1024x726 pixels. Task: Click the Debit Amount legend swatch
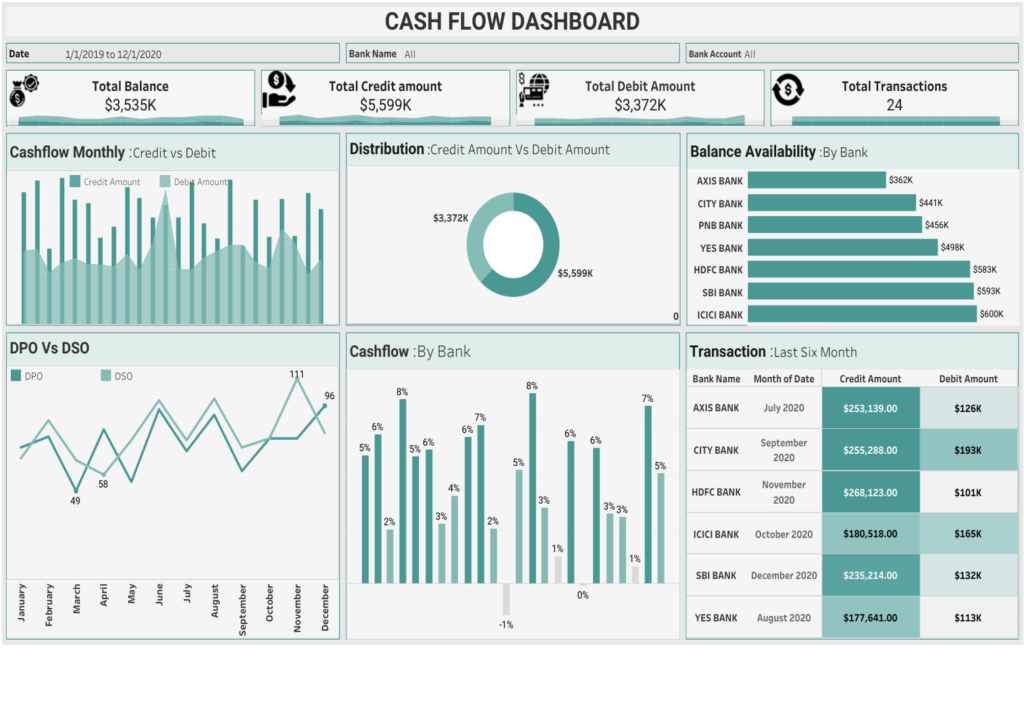(165, 182)
